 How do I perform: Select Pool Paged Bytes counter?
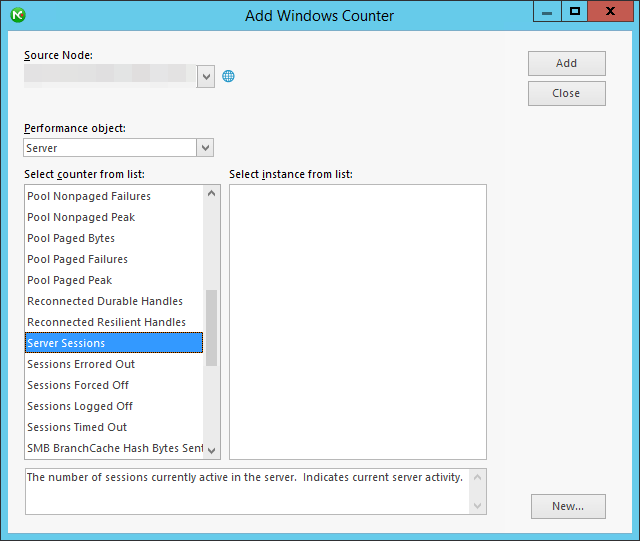(114, 238)
